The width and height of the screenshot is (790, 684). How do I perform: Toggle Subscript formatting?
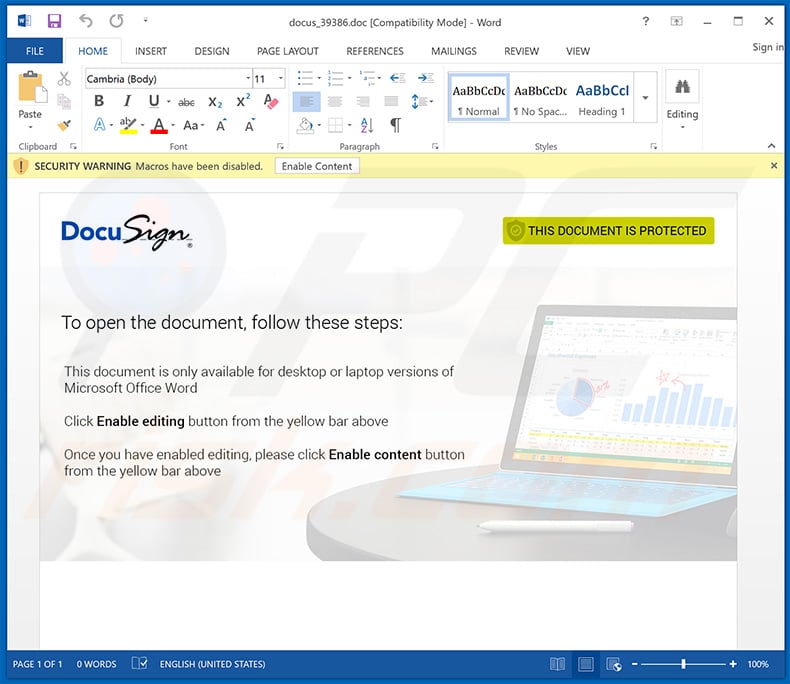tap(215, 102)
